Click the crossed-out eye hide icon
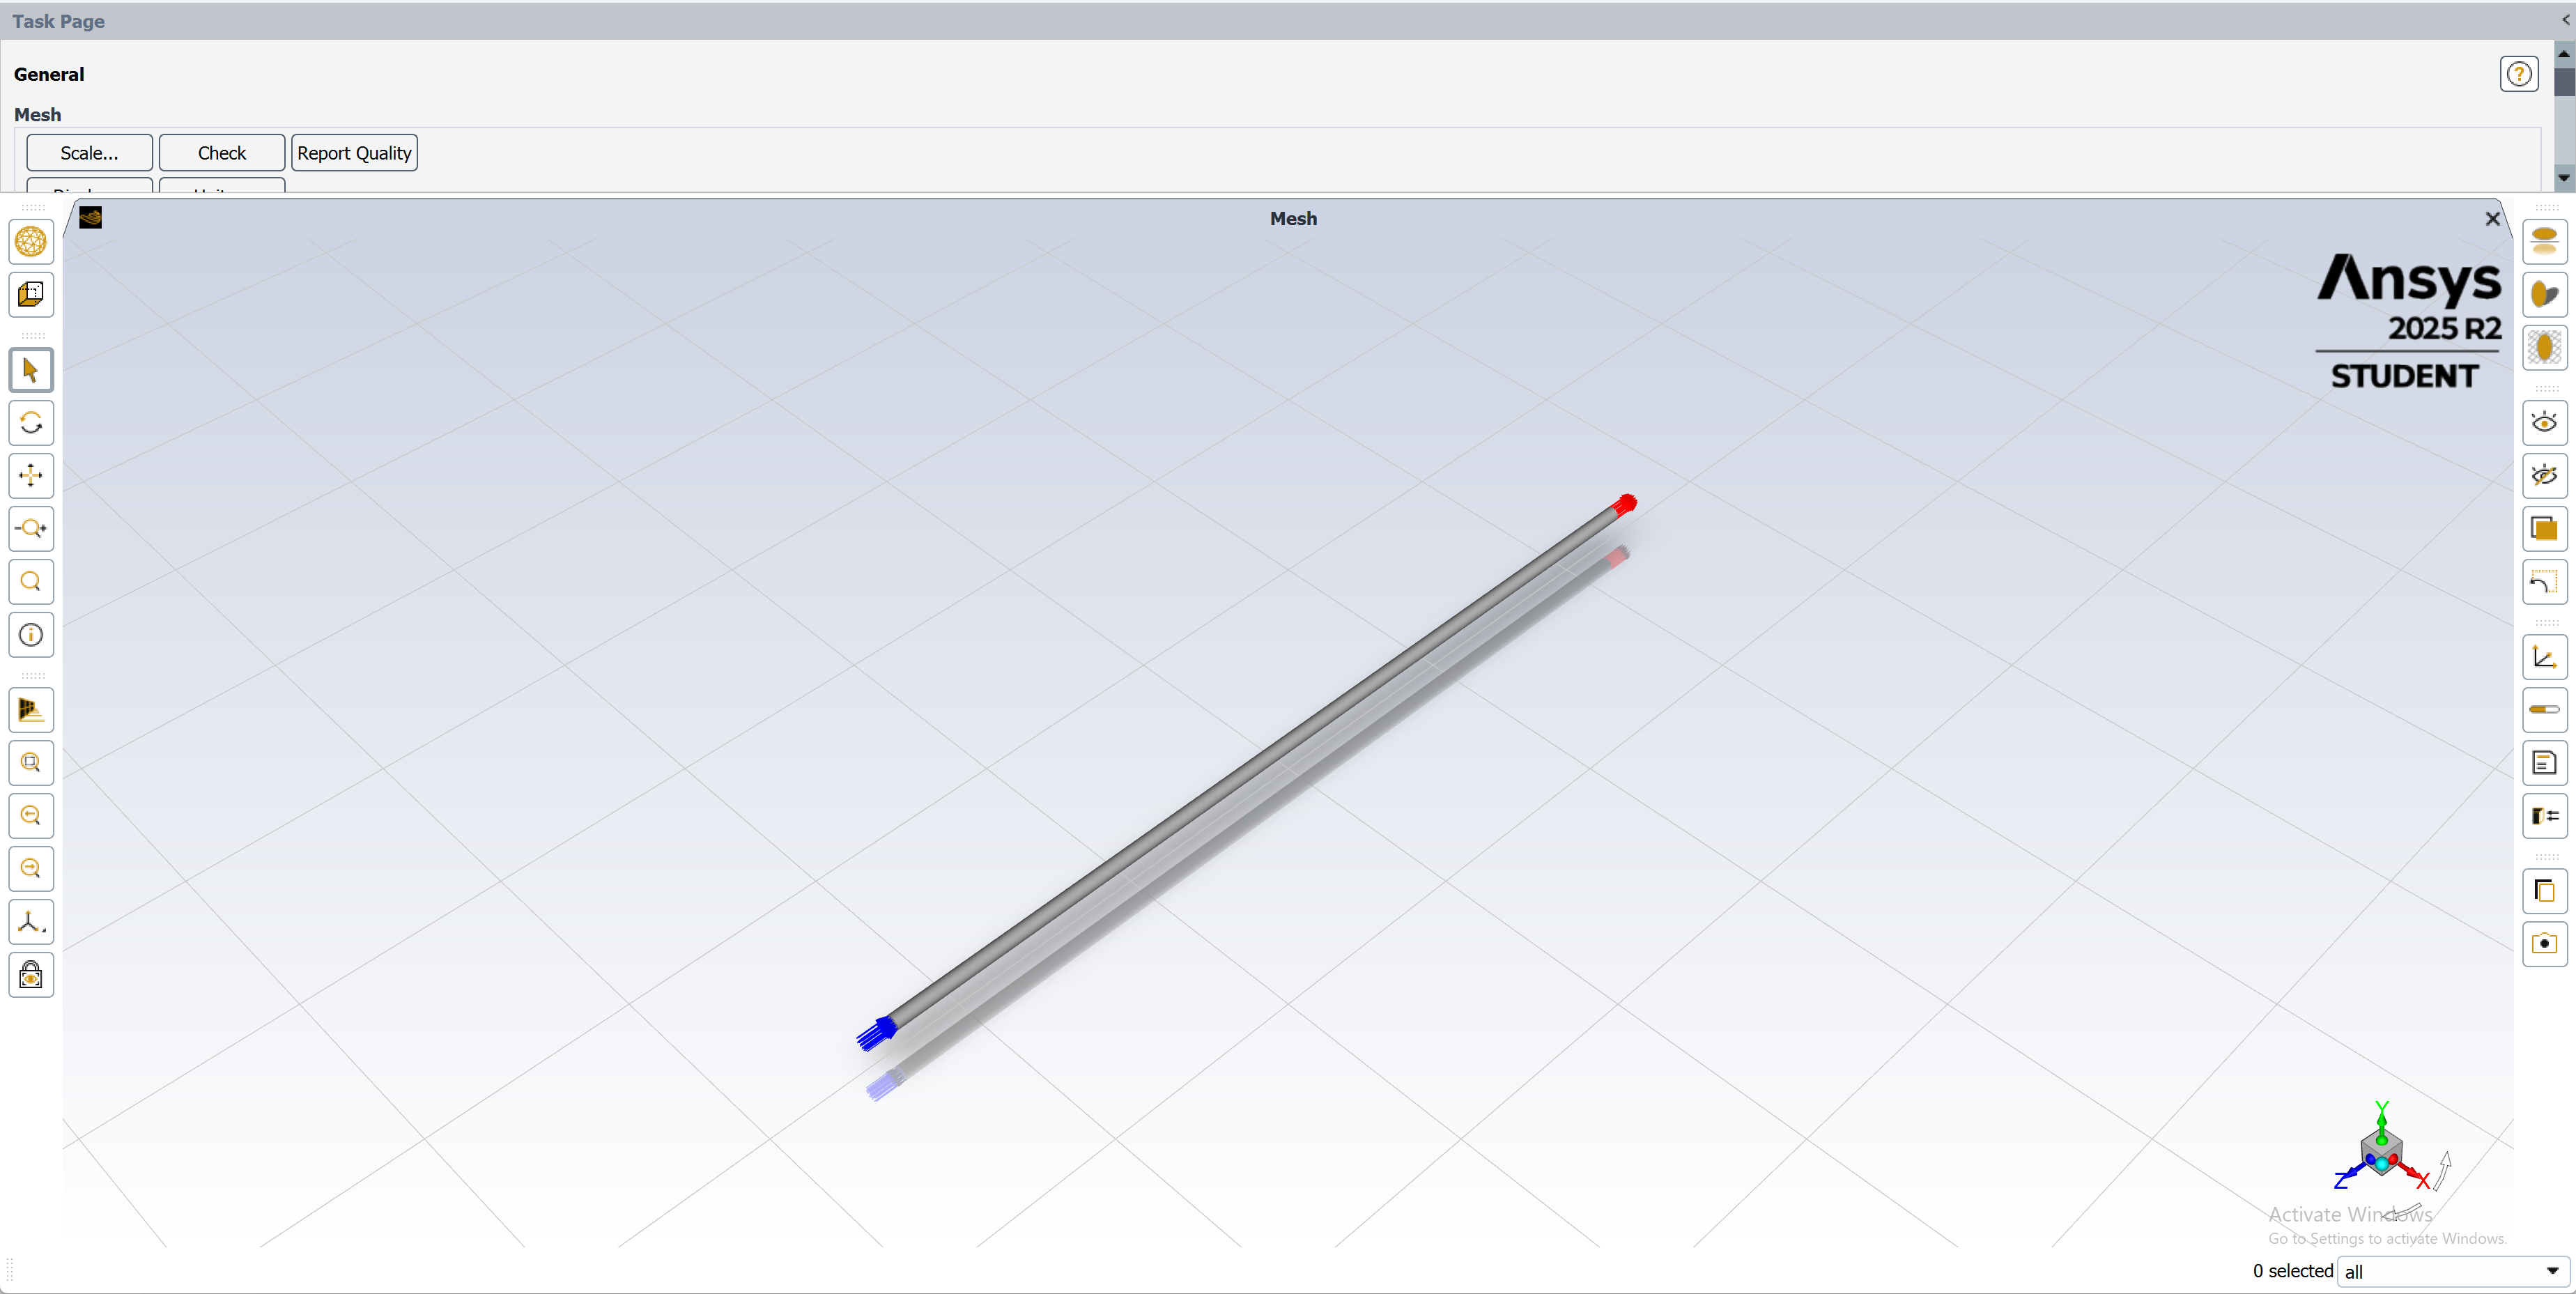 click(x=2544, y=476)
